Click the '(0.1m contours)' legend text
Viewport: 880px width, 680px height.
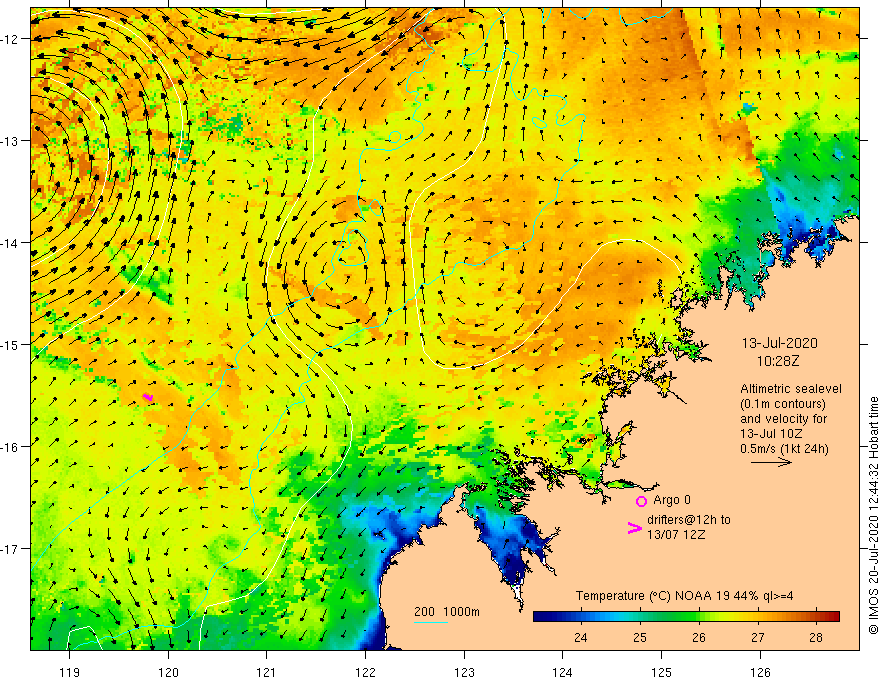point(783,404)
